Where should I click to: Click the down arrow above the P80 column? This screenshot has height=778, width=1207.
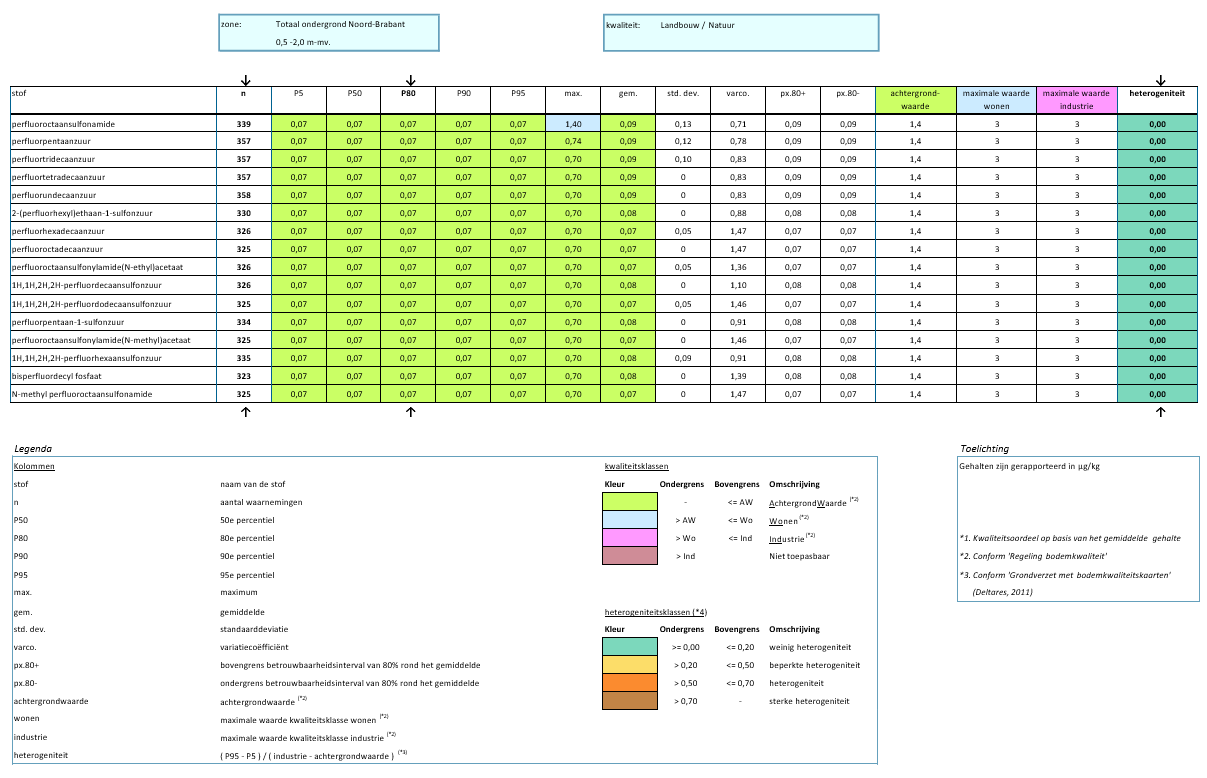(x=410, y=80)
